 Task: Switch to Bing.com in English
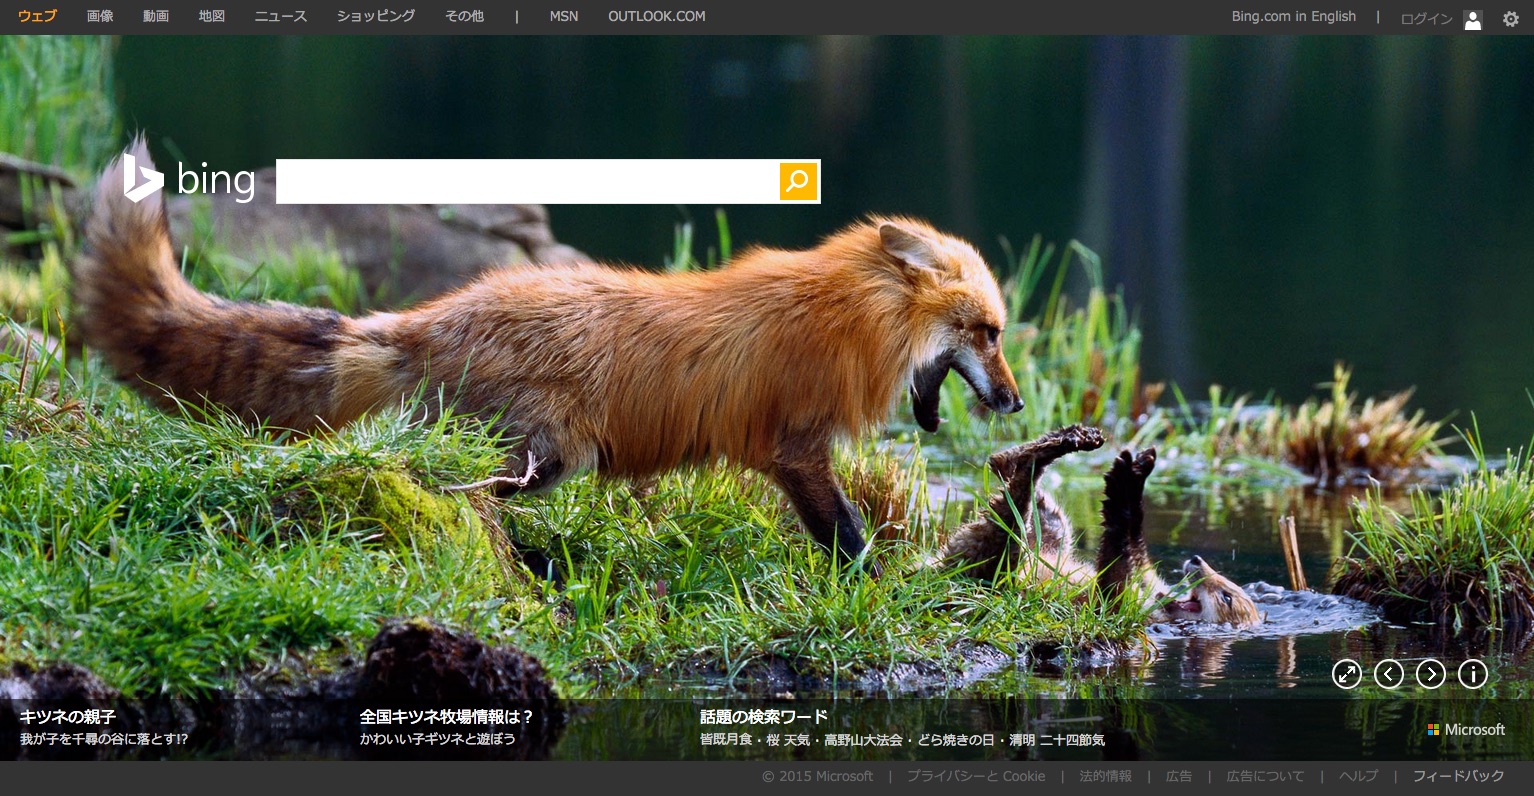pyautogui.click(x=1293, y=17)
